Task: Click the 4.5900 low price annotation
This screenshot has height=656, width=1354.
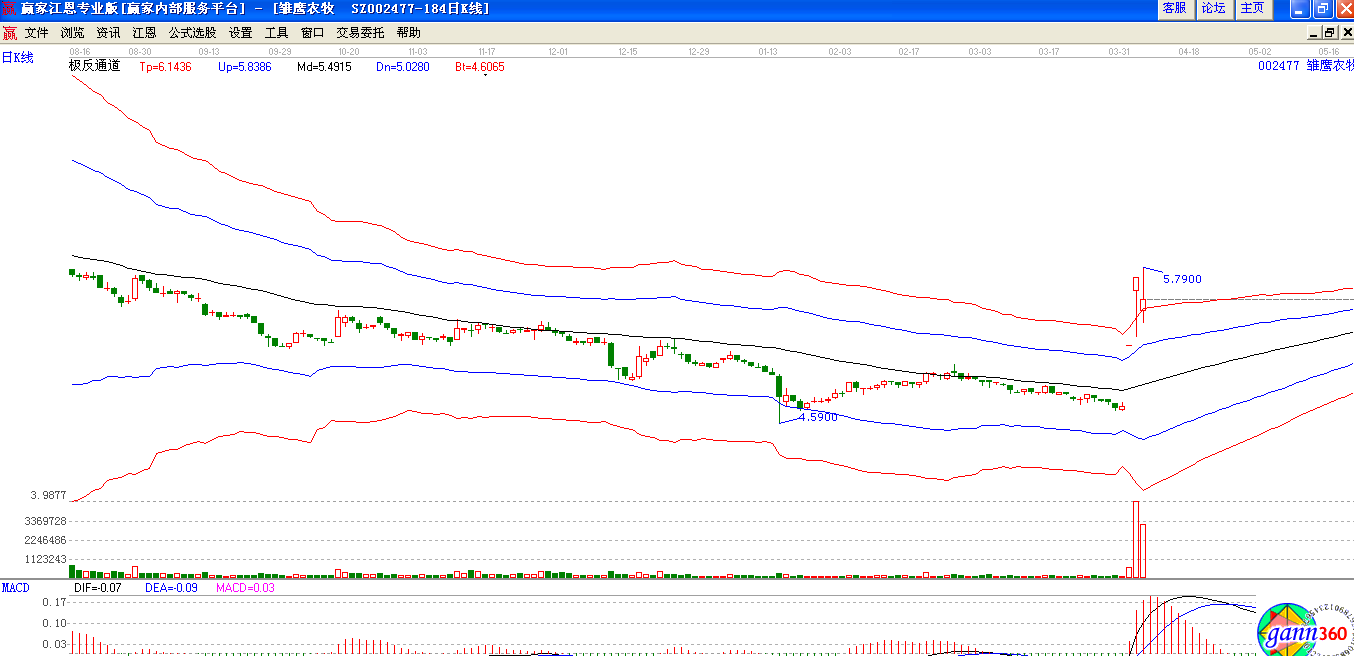Action: (818, 417)
